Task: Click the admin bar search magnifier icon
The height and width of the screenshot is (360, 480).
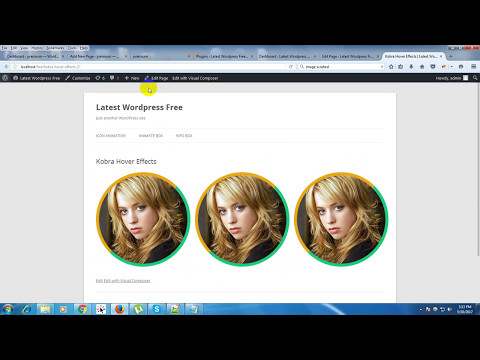Action: 475,78
